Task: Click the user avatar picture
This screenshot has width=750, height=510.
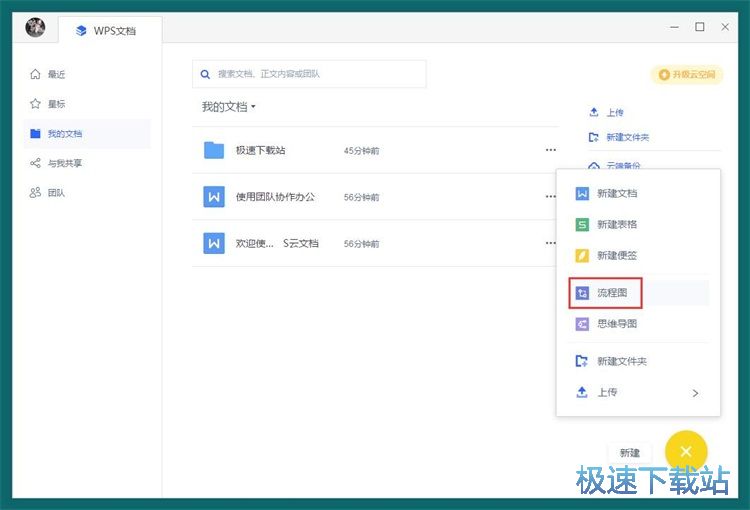Action: (35, 27)
